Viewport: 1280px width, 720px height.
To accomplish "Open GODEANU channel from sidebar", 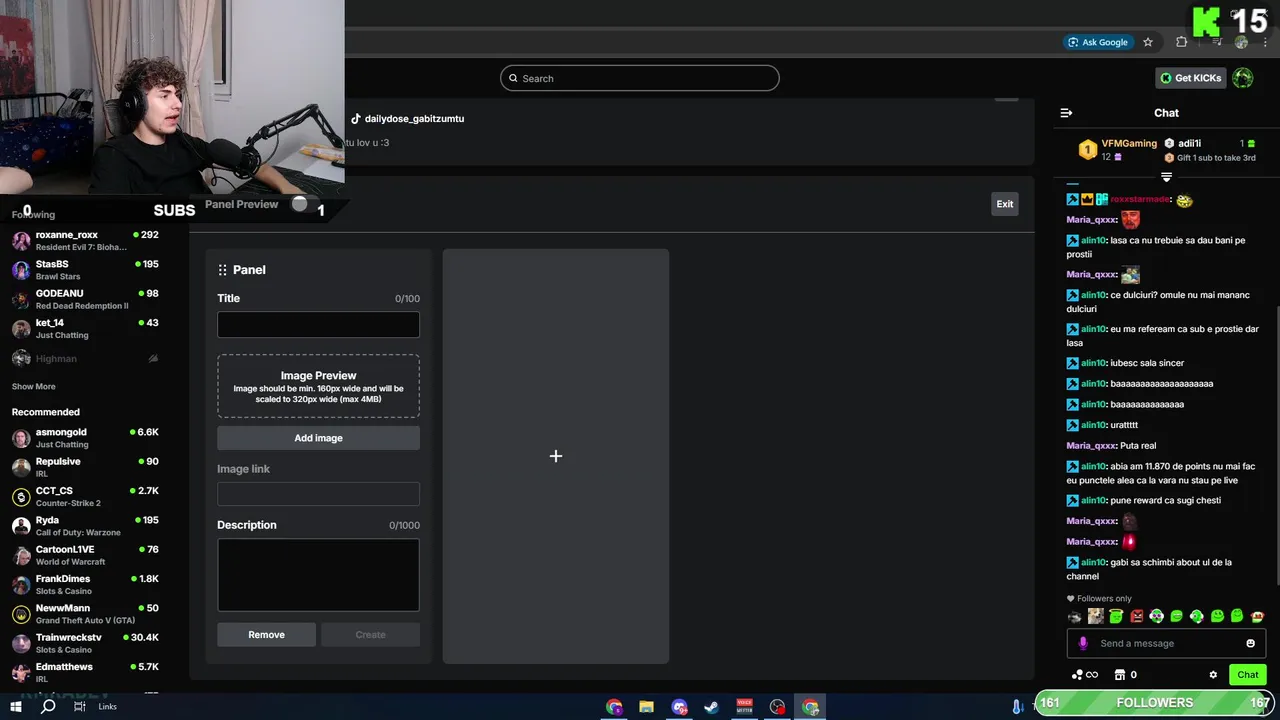I will coord(85,299).
